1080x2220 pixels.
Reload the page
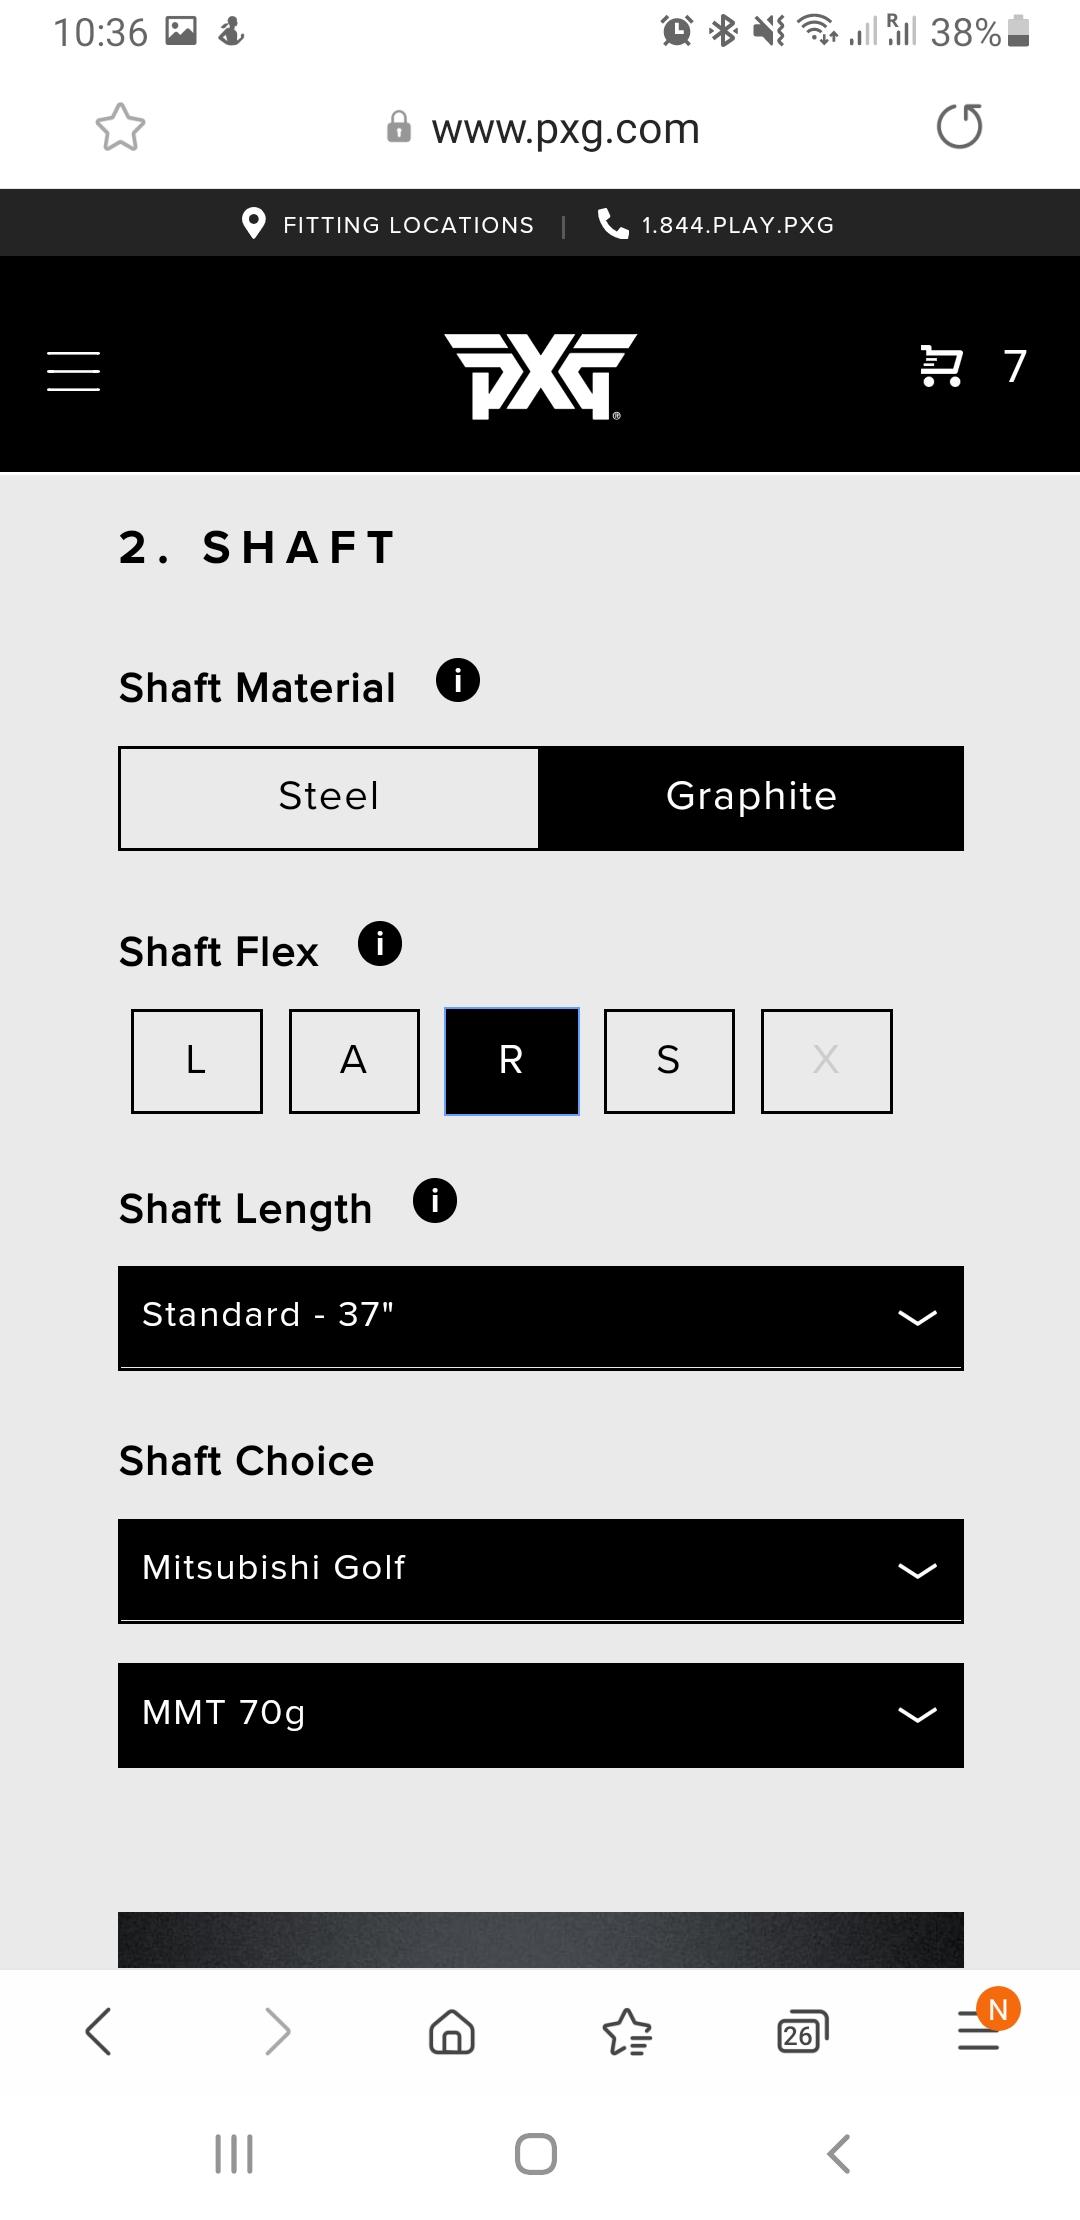[x=959, y=127]
